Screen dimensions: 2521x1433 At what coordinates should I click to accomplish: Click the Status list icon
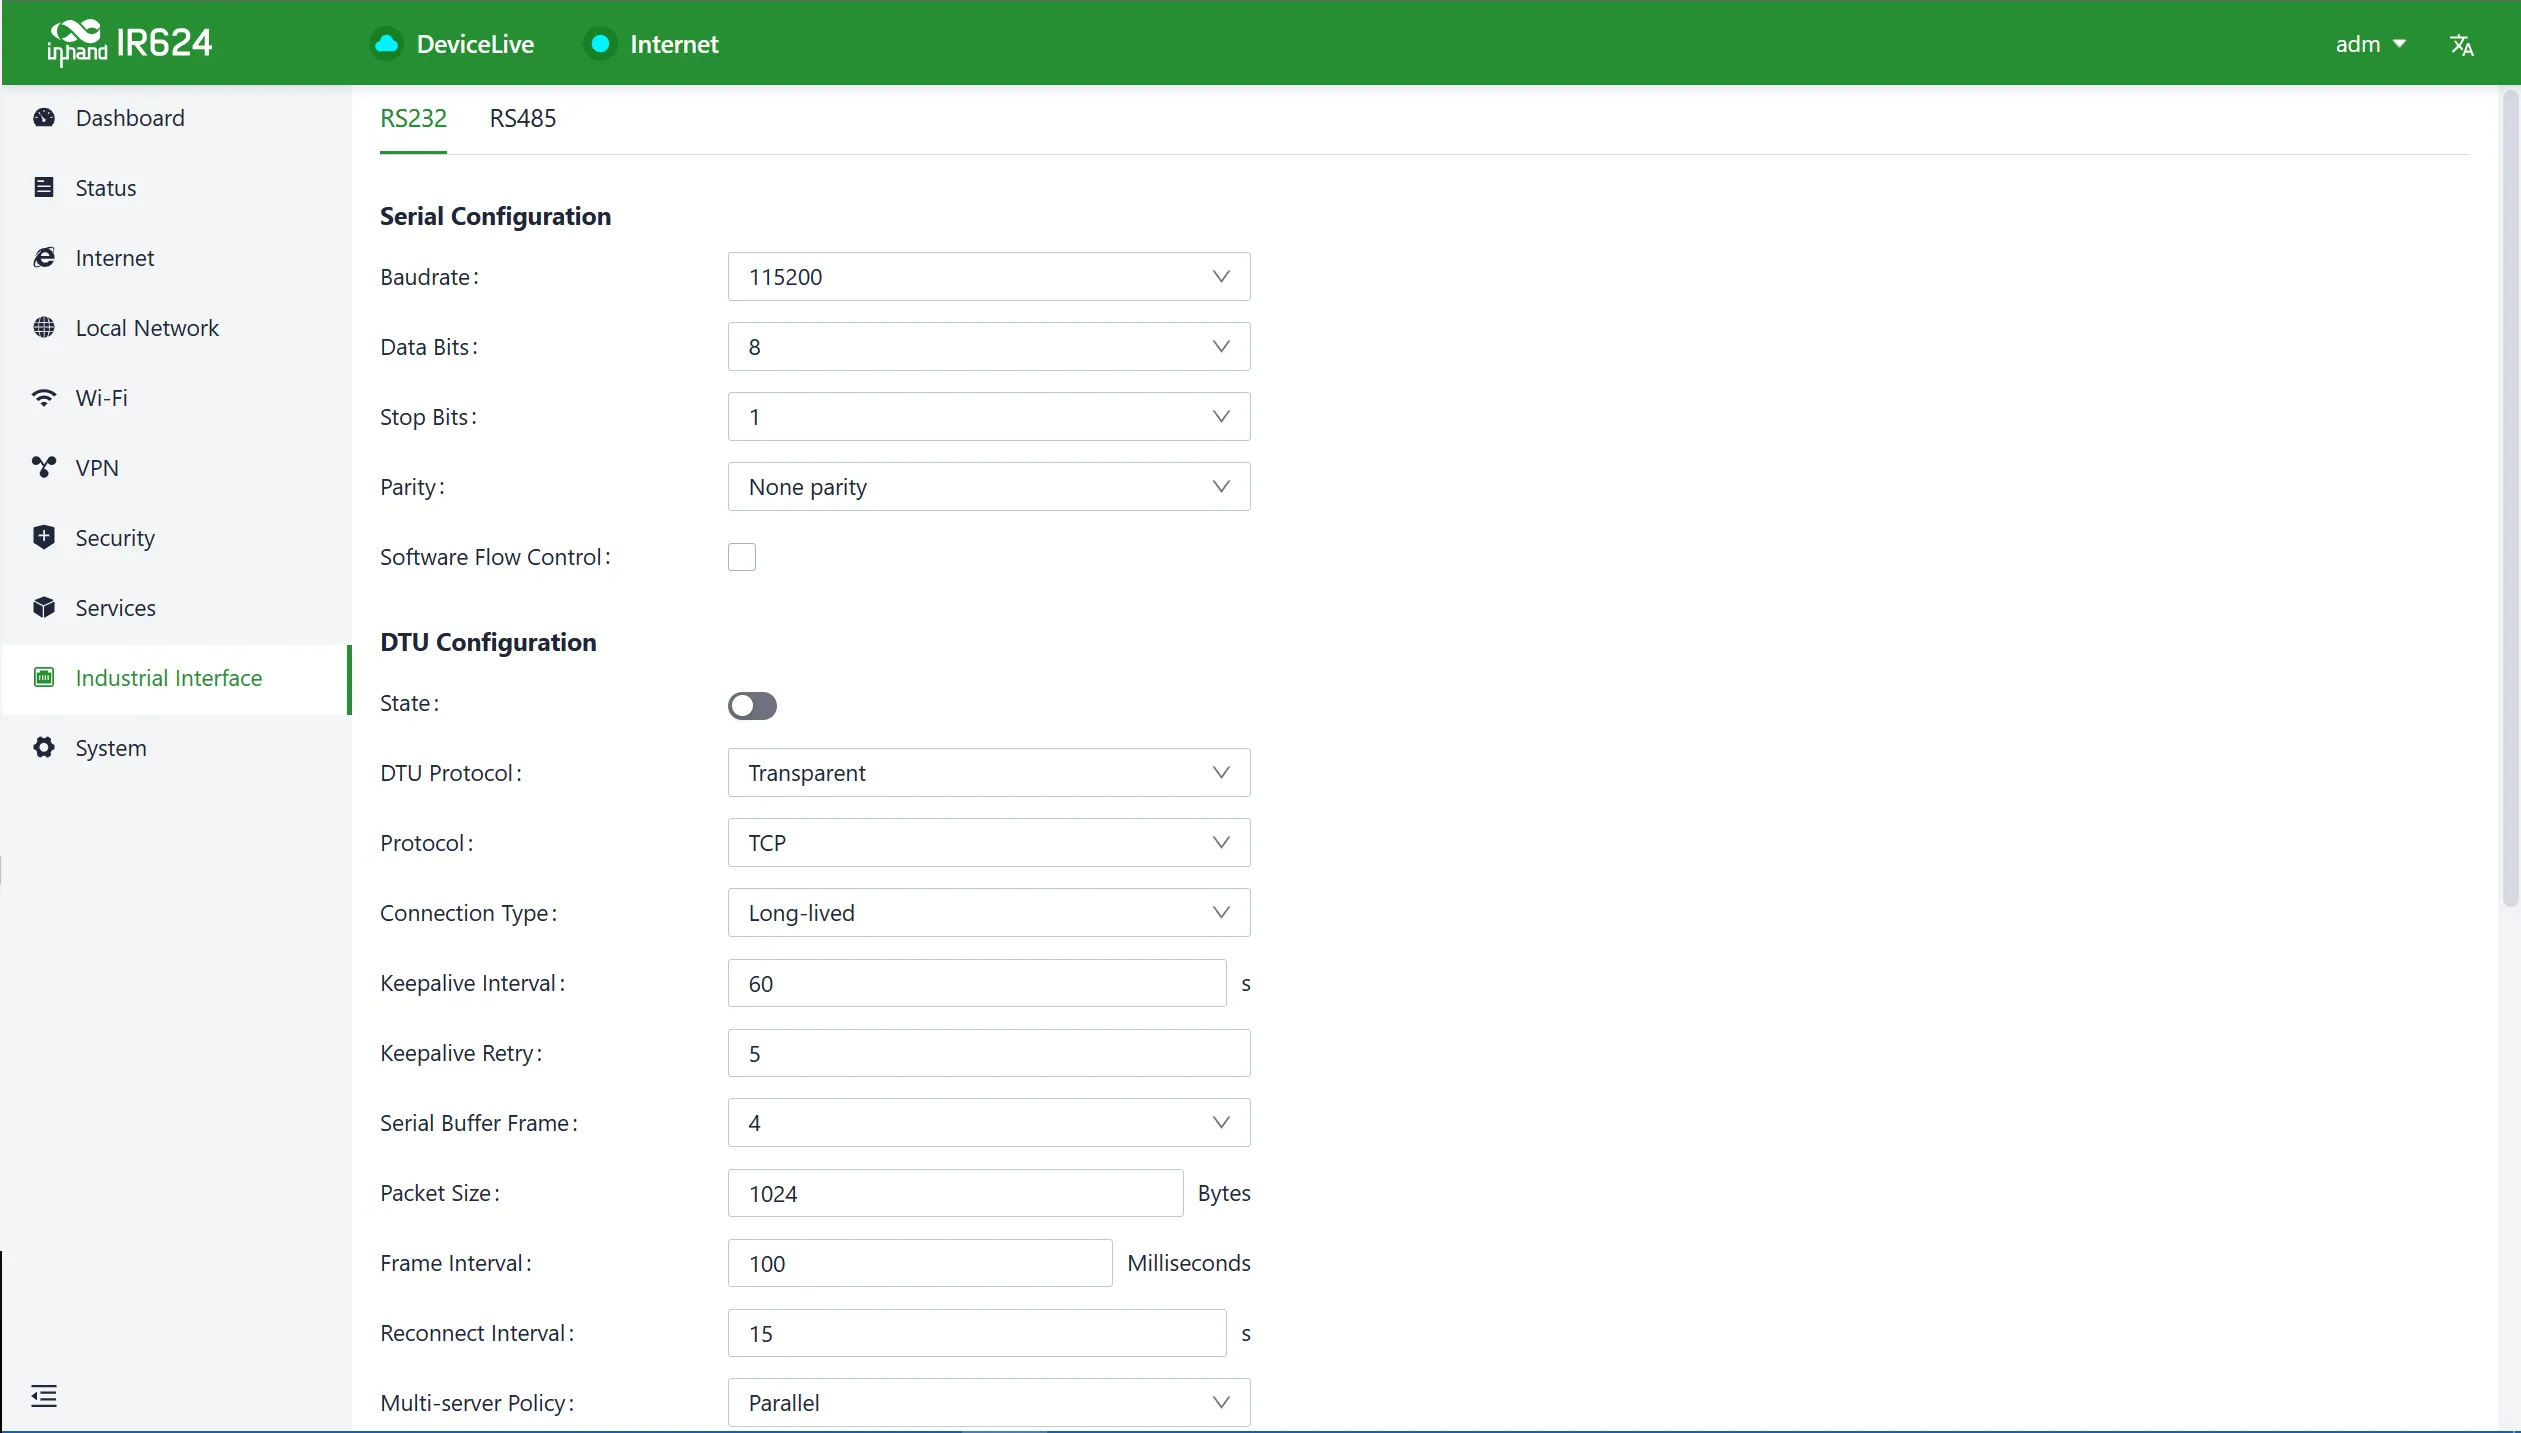coord(44,188)
